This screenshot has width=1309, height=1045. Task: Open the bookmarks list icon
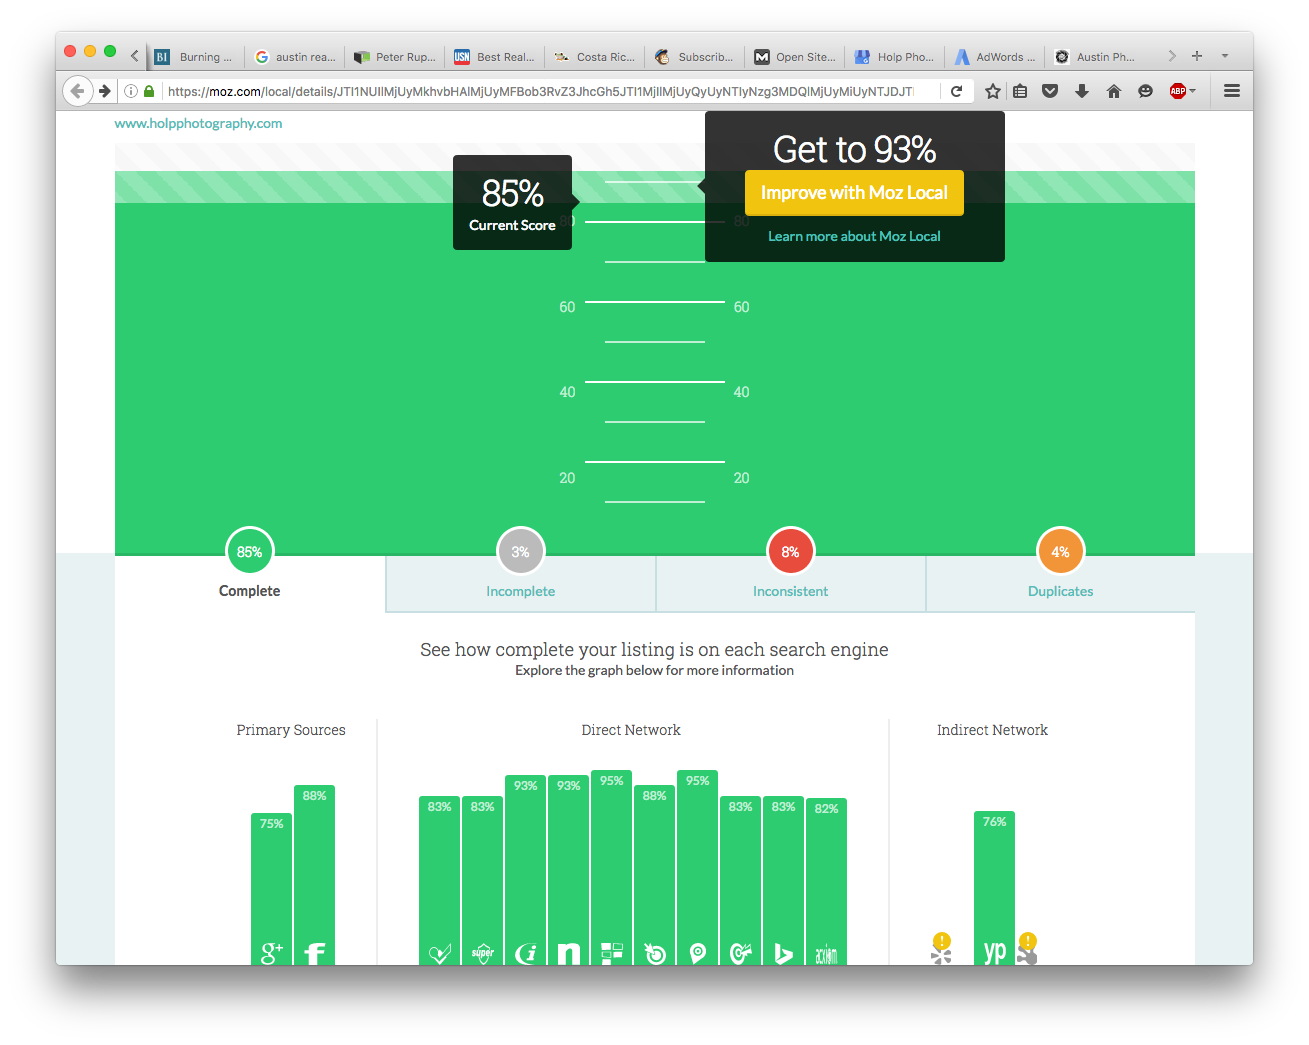(x=1020, y=91)
